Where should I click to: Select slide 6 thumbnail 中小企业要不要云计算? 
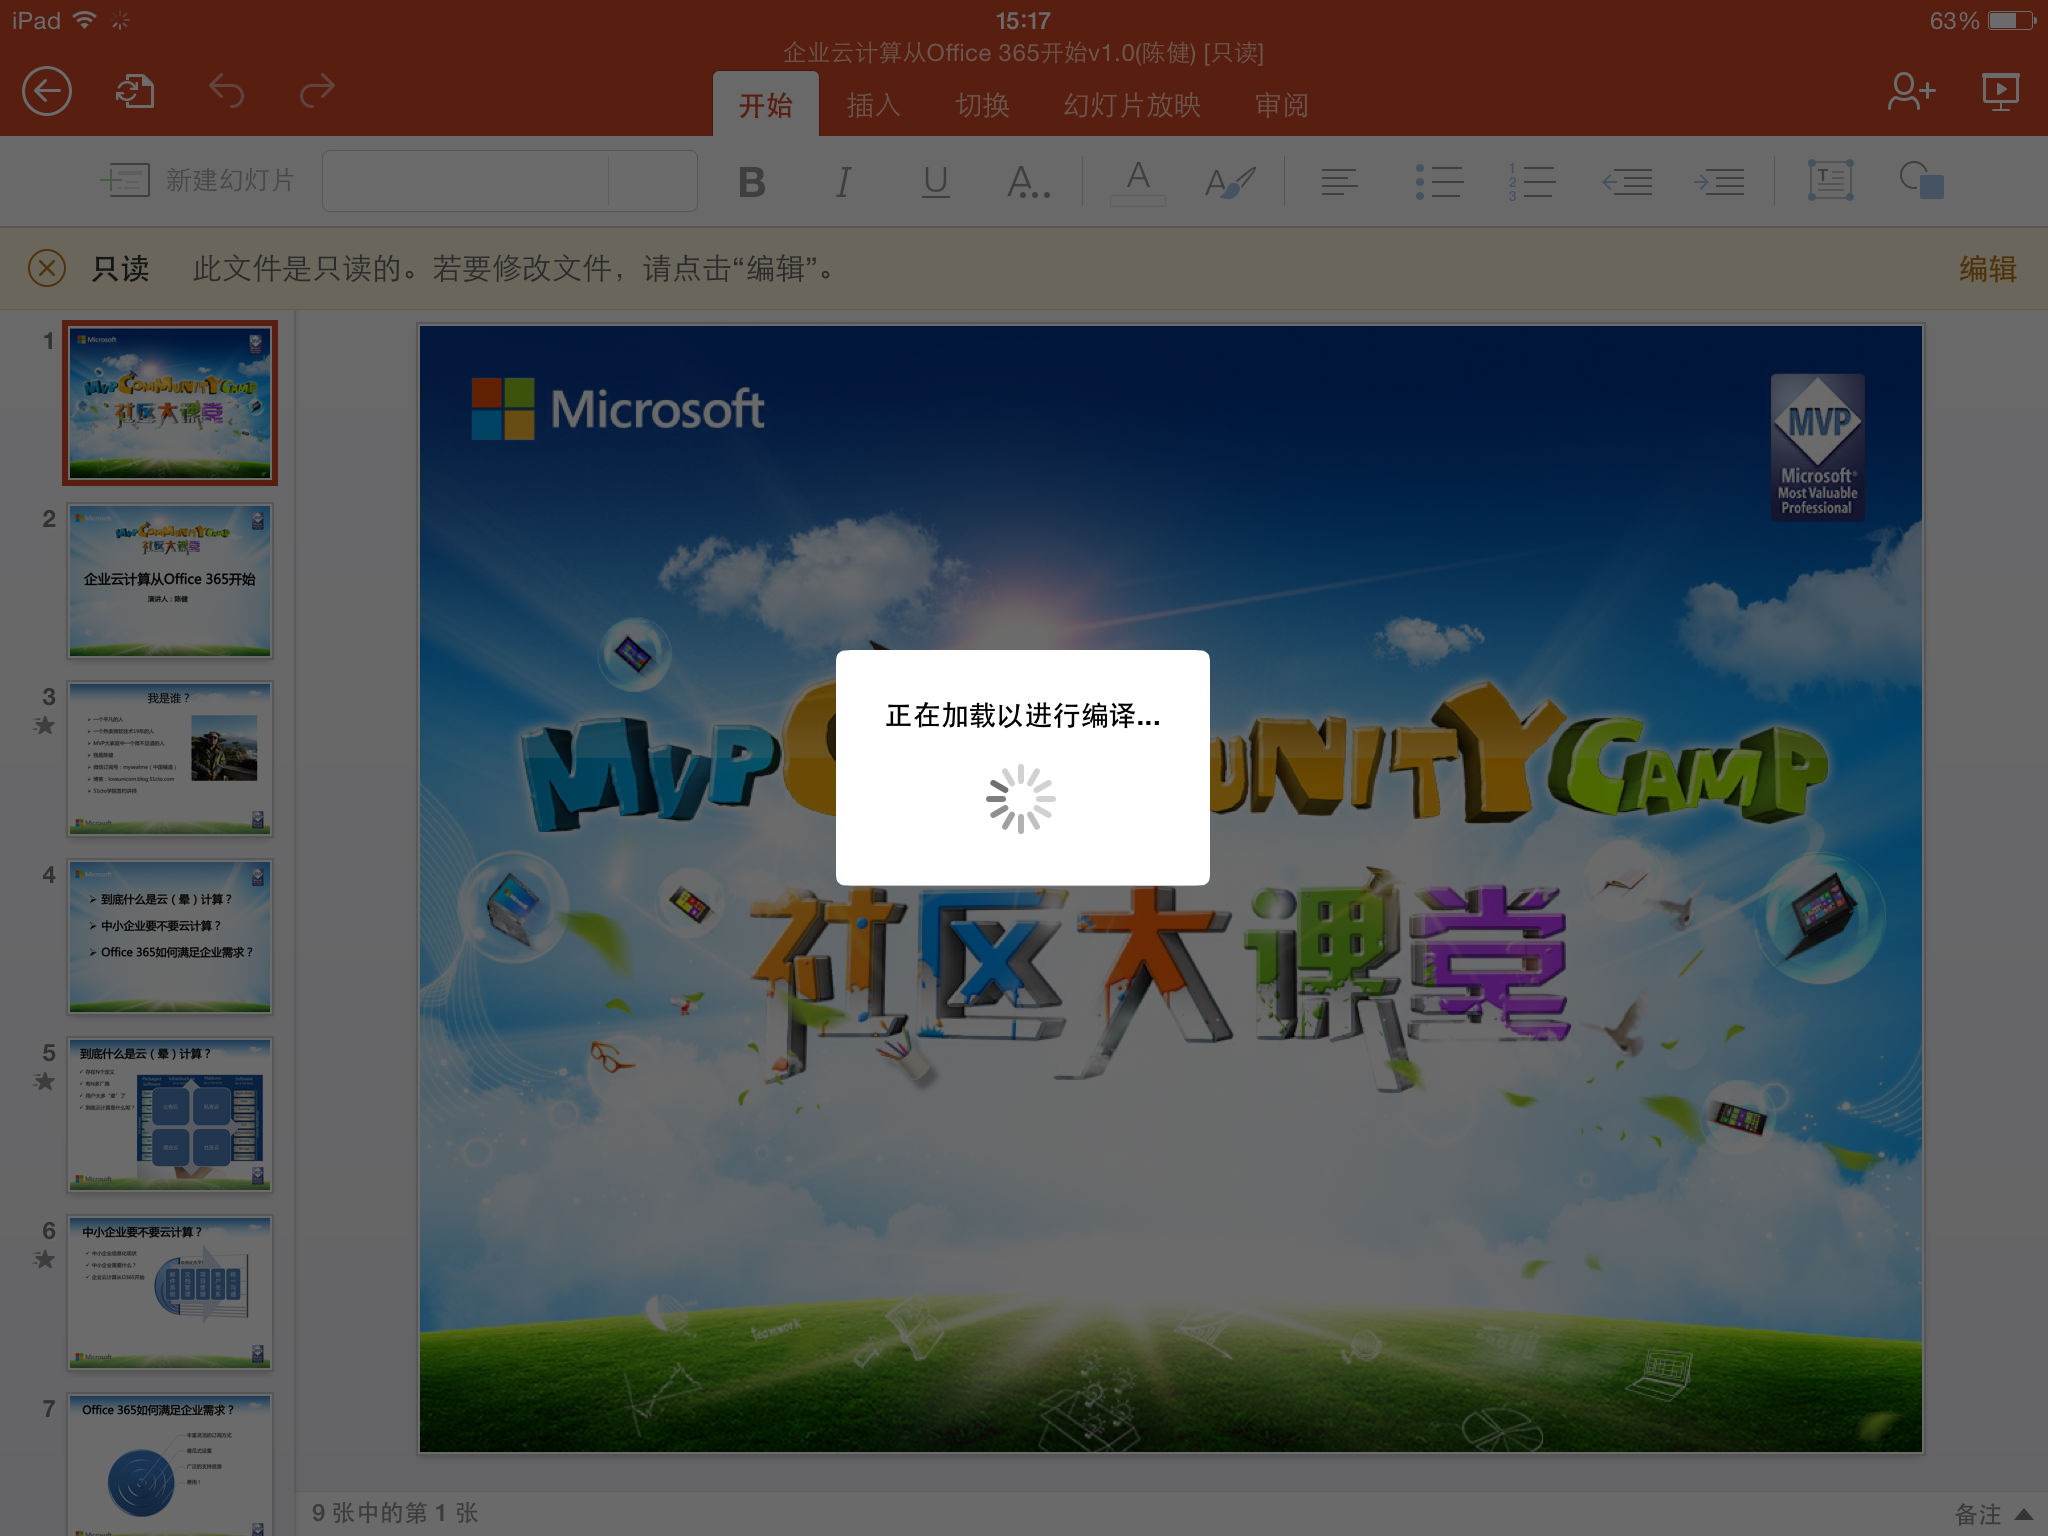point(170,1293)
